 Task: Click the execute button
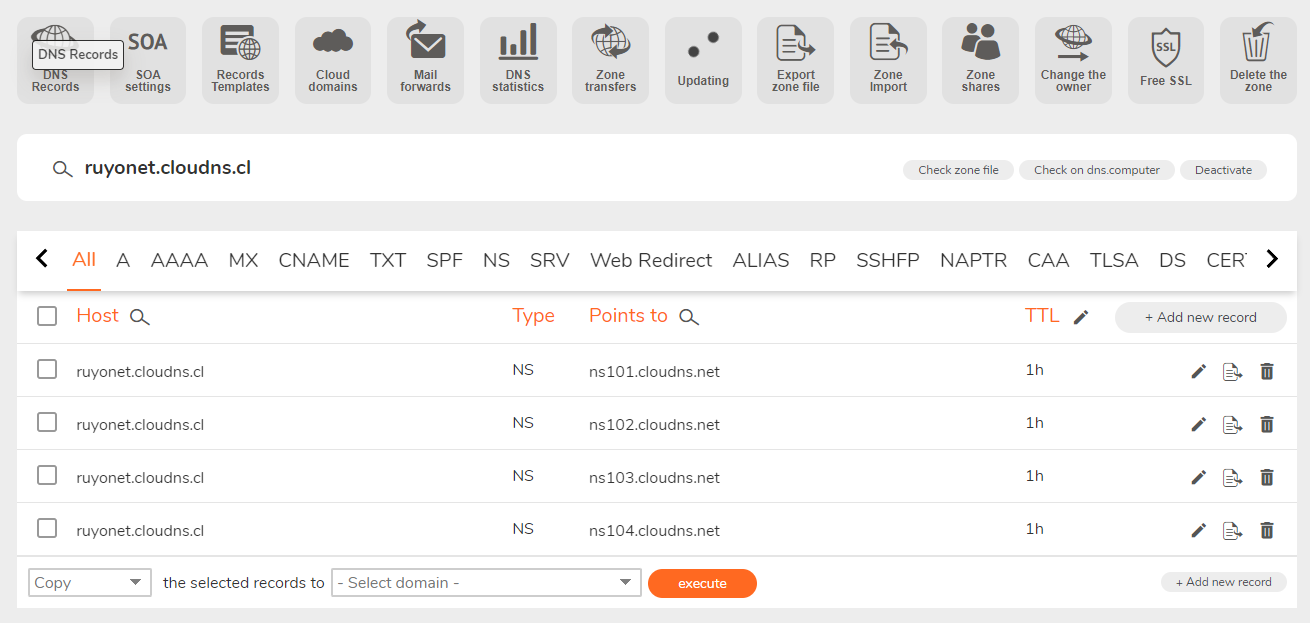[x=702, y=583]
